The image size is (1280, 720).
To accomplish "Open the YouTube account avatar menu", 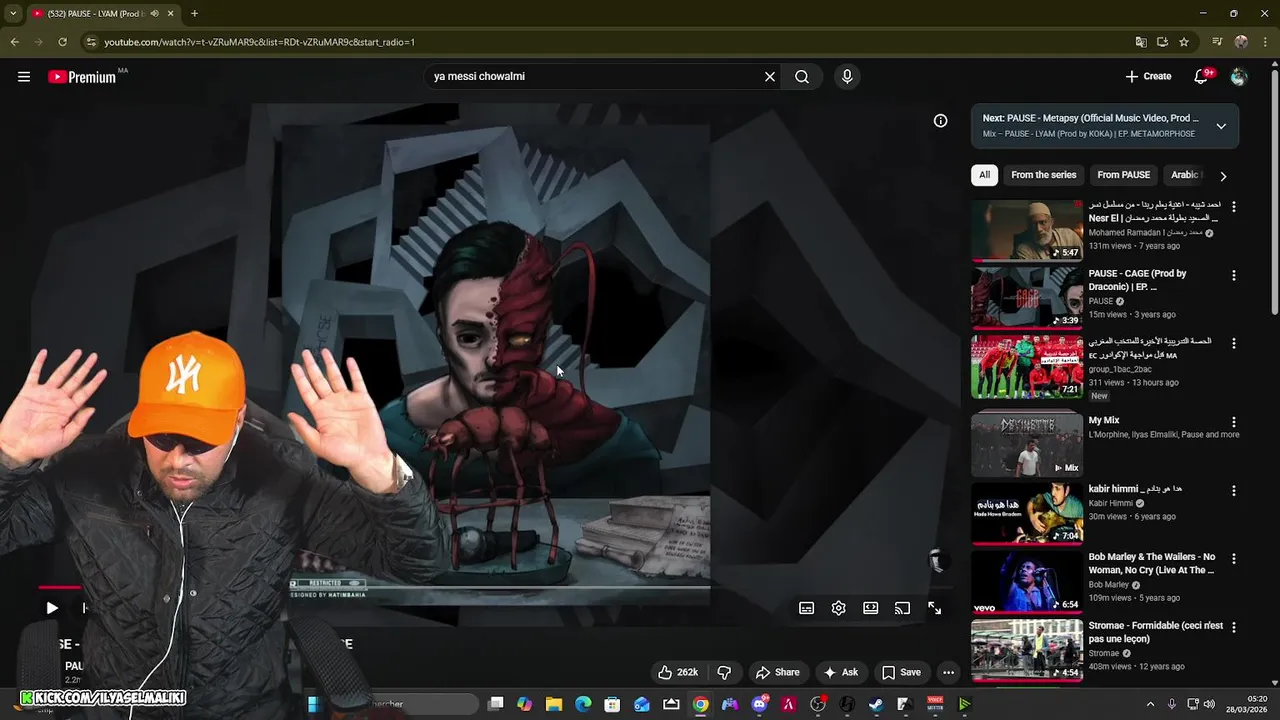I will [x=1239, y=76].
